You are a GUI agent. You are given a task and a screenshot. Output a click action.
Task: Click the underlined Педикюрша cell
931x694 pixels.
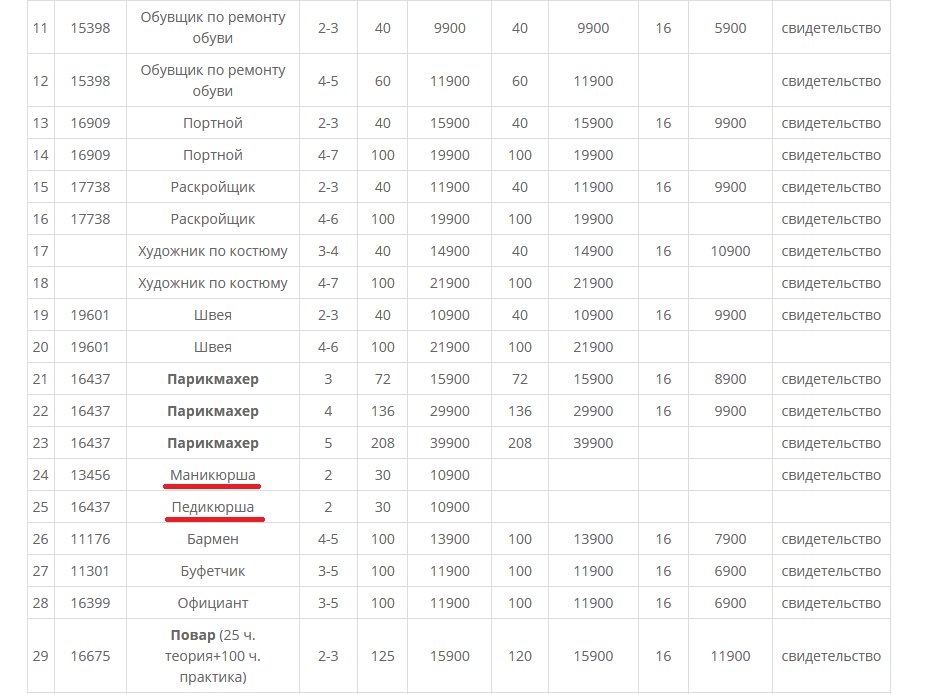click(212, 507)
